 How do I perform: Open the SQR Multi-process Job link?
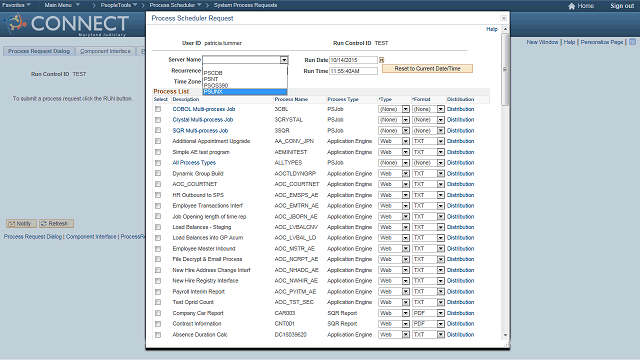click(200, 131)
